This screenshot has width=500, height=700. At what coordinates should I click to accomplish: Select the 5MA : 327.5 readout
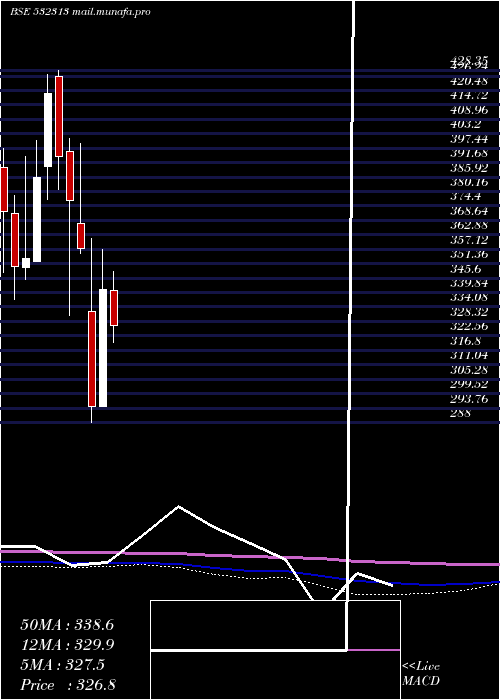tap(62, 665)
